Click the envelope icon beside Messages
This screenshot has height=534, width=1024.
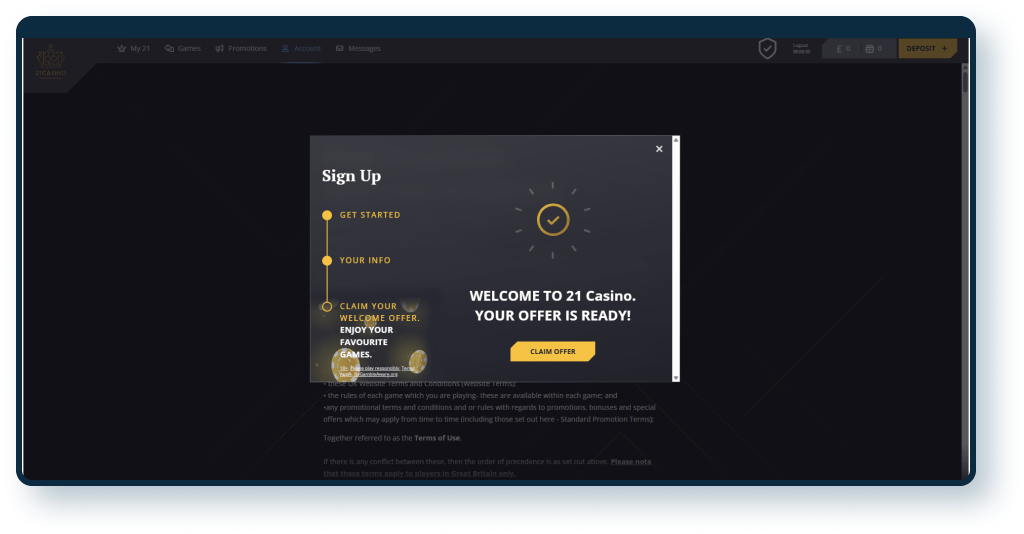(340, 48)
